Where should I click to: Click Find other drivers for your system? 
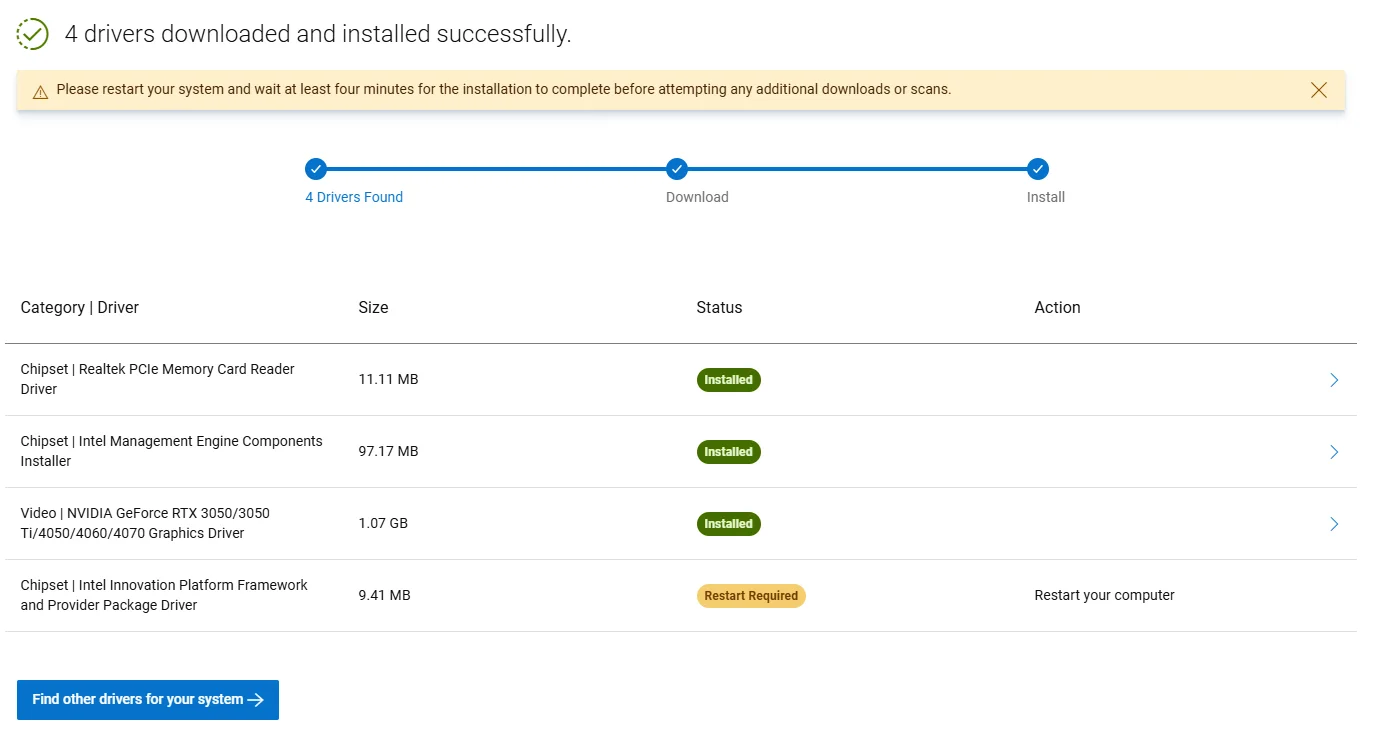click(x=148, y=700)
